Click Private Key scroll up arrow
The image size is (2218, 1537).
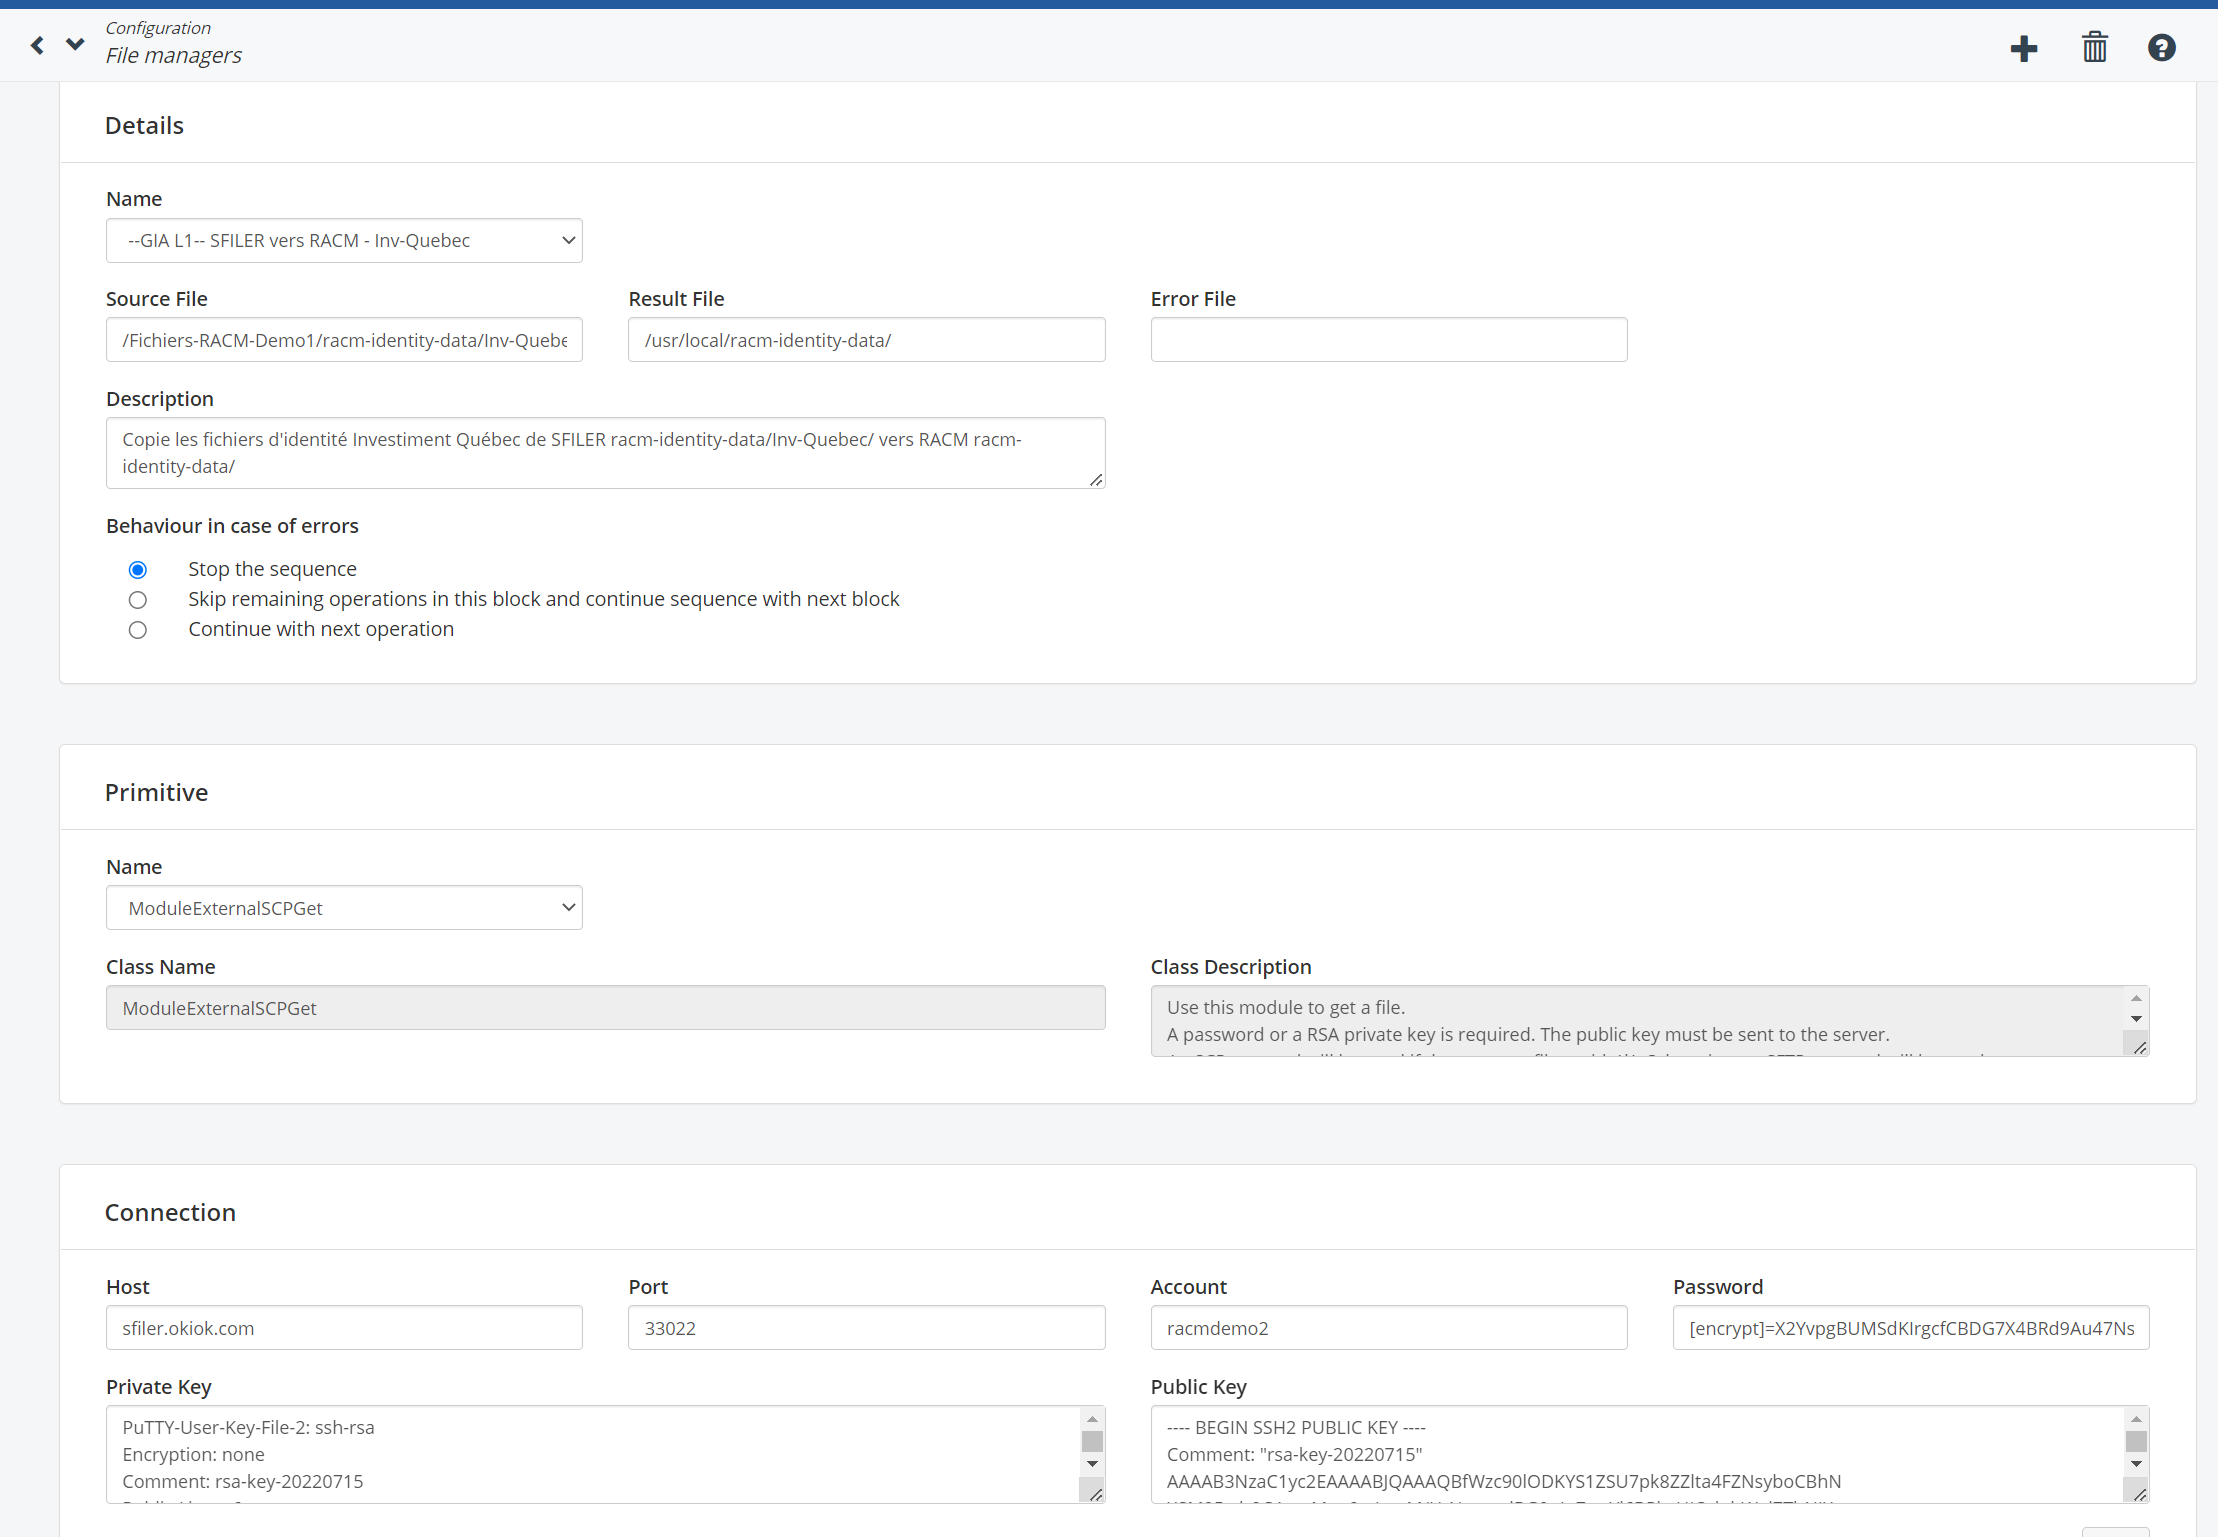[1092, 1419]
